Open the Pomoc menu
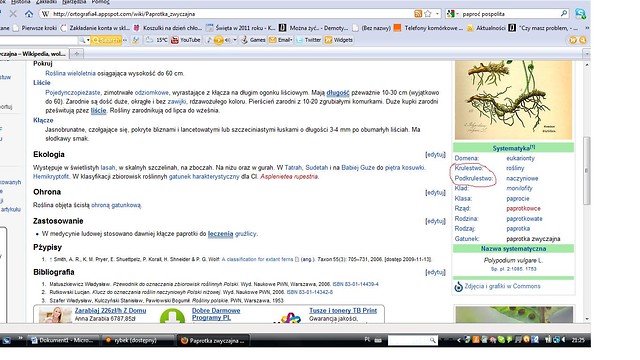Image resolution: width=640 pixels, height=360 pixels. pyautogui.click(x=100, y=2)
